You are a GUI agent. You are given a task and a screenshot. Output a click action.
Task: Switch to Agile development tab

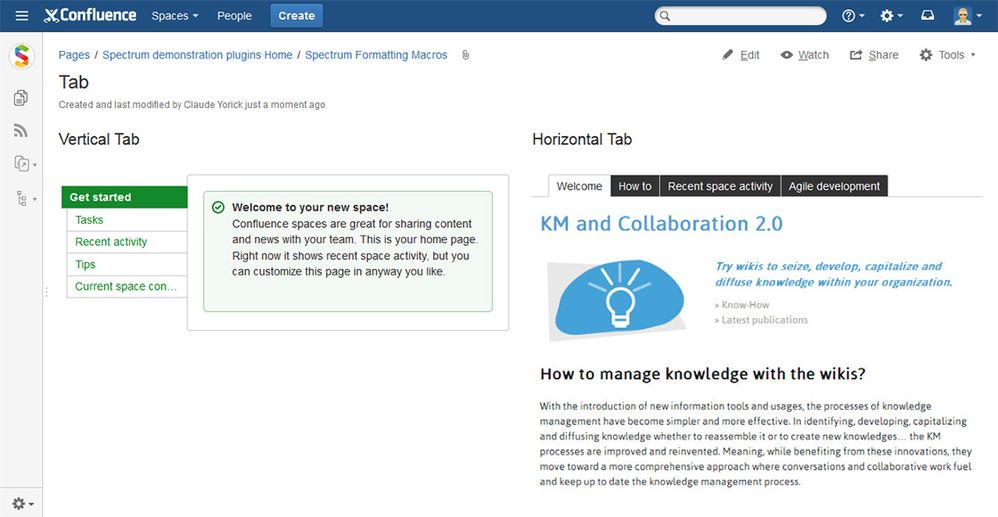[x=834, y=186]
